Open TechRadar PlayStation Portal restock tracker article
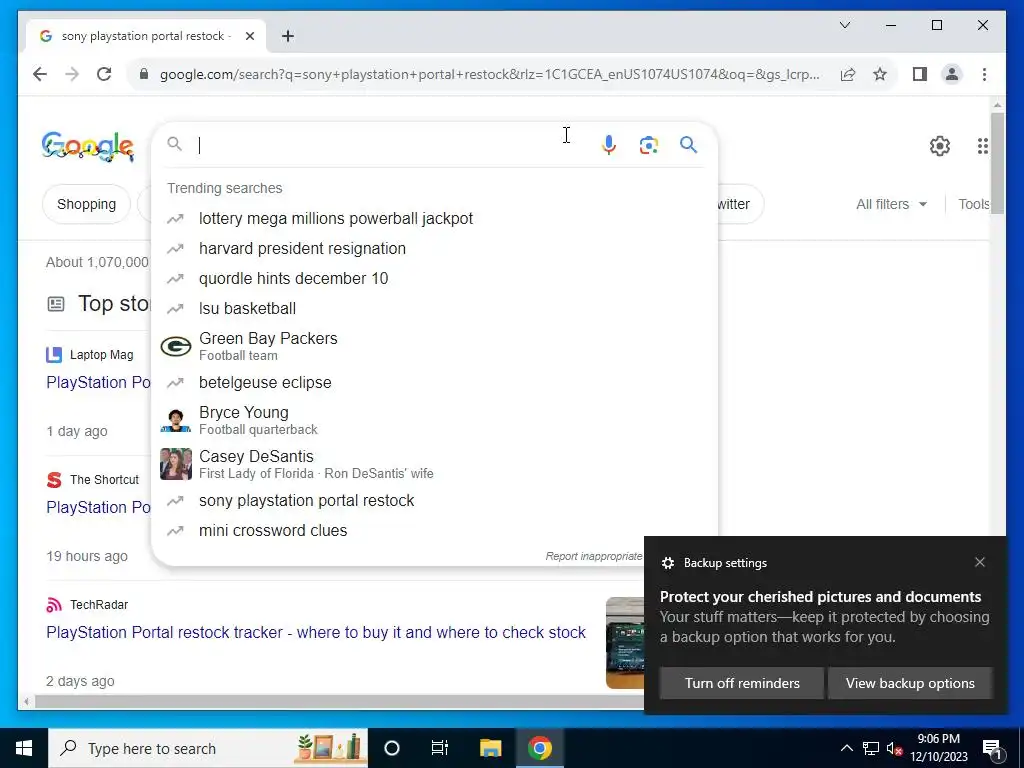Viewport: 1024px width, 768px height. pos(316,633)
